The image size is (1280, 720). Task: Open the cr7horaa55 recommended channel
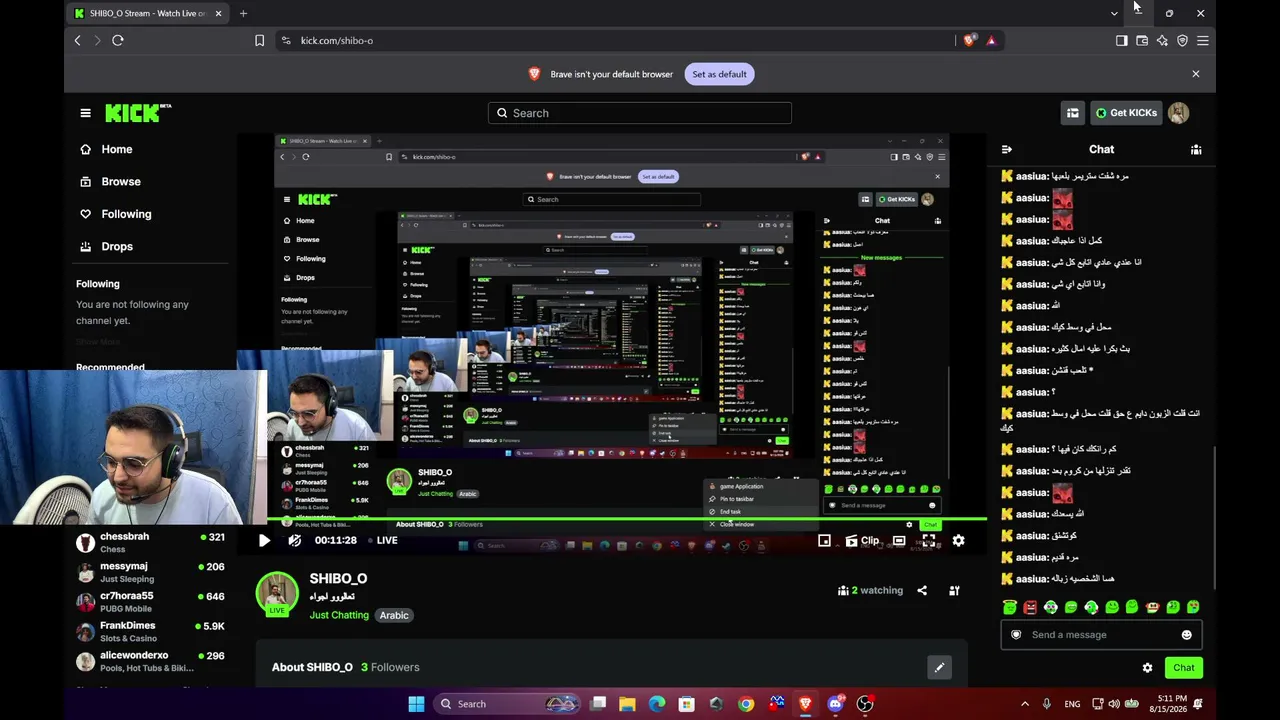pyautogui.click(x=152, y=601)
